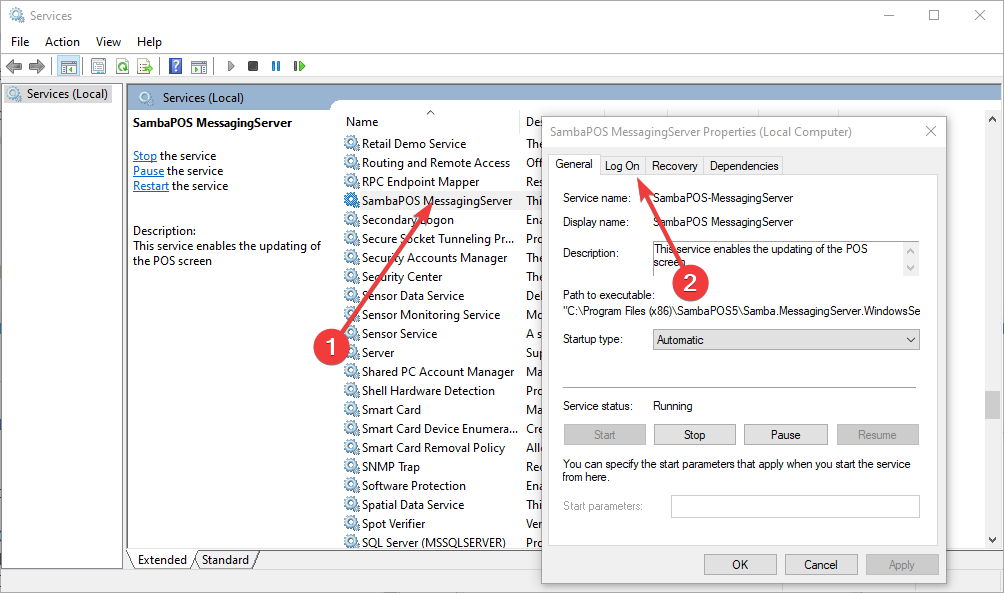Click the Start parameters input field
The image size is (1004, 593).
(795, 506)
